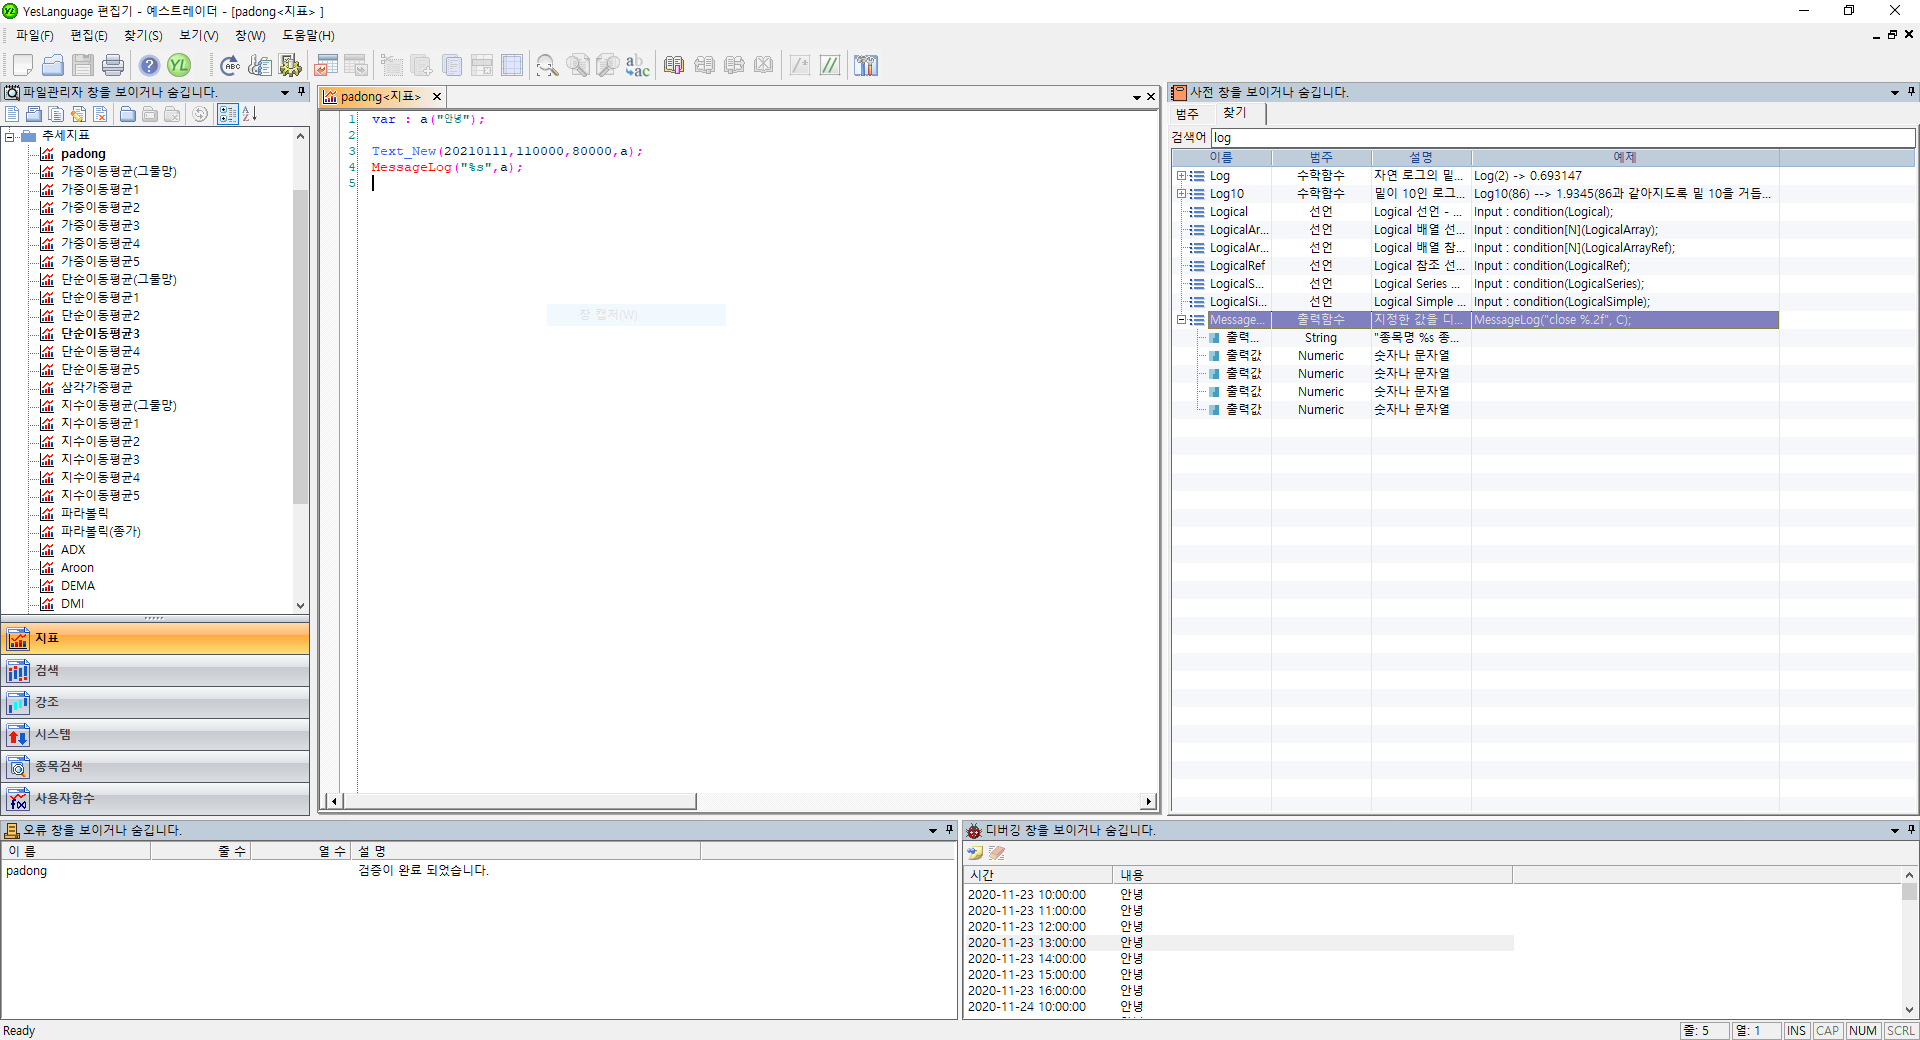This screenshot has width=1920, height=1040.
Task: Toggle the A-Z sort button in file manager
Action: pyautogui.click(x=250, y=114)
